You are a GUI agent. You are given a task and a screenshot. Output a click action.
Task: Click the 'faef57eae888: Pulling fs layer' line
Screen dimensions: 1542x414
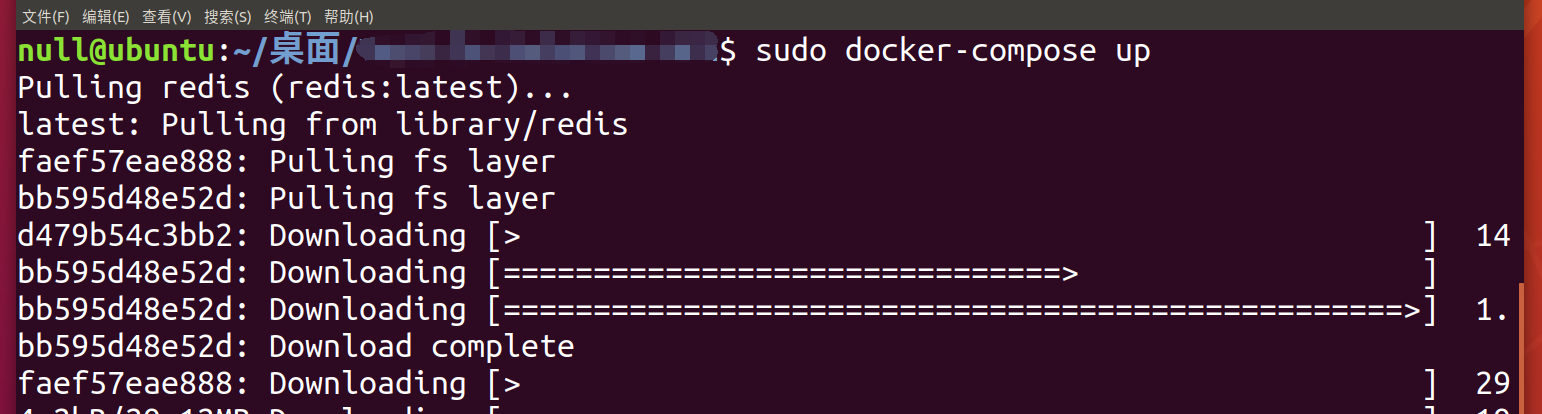(x=286, y=162)
